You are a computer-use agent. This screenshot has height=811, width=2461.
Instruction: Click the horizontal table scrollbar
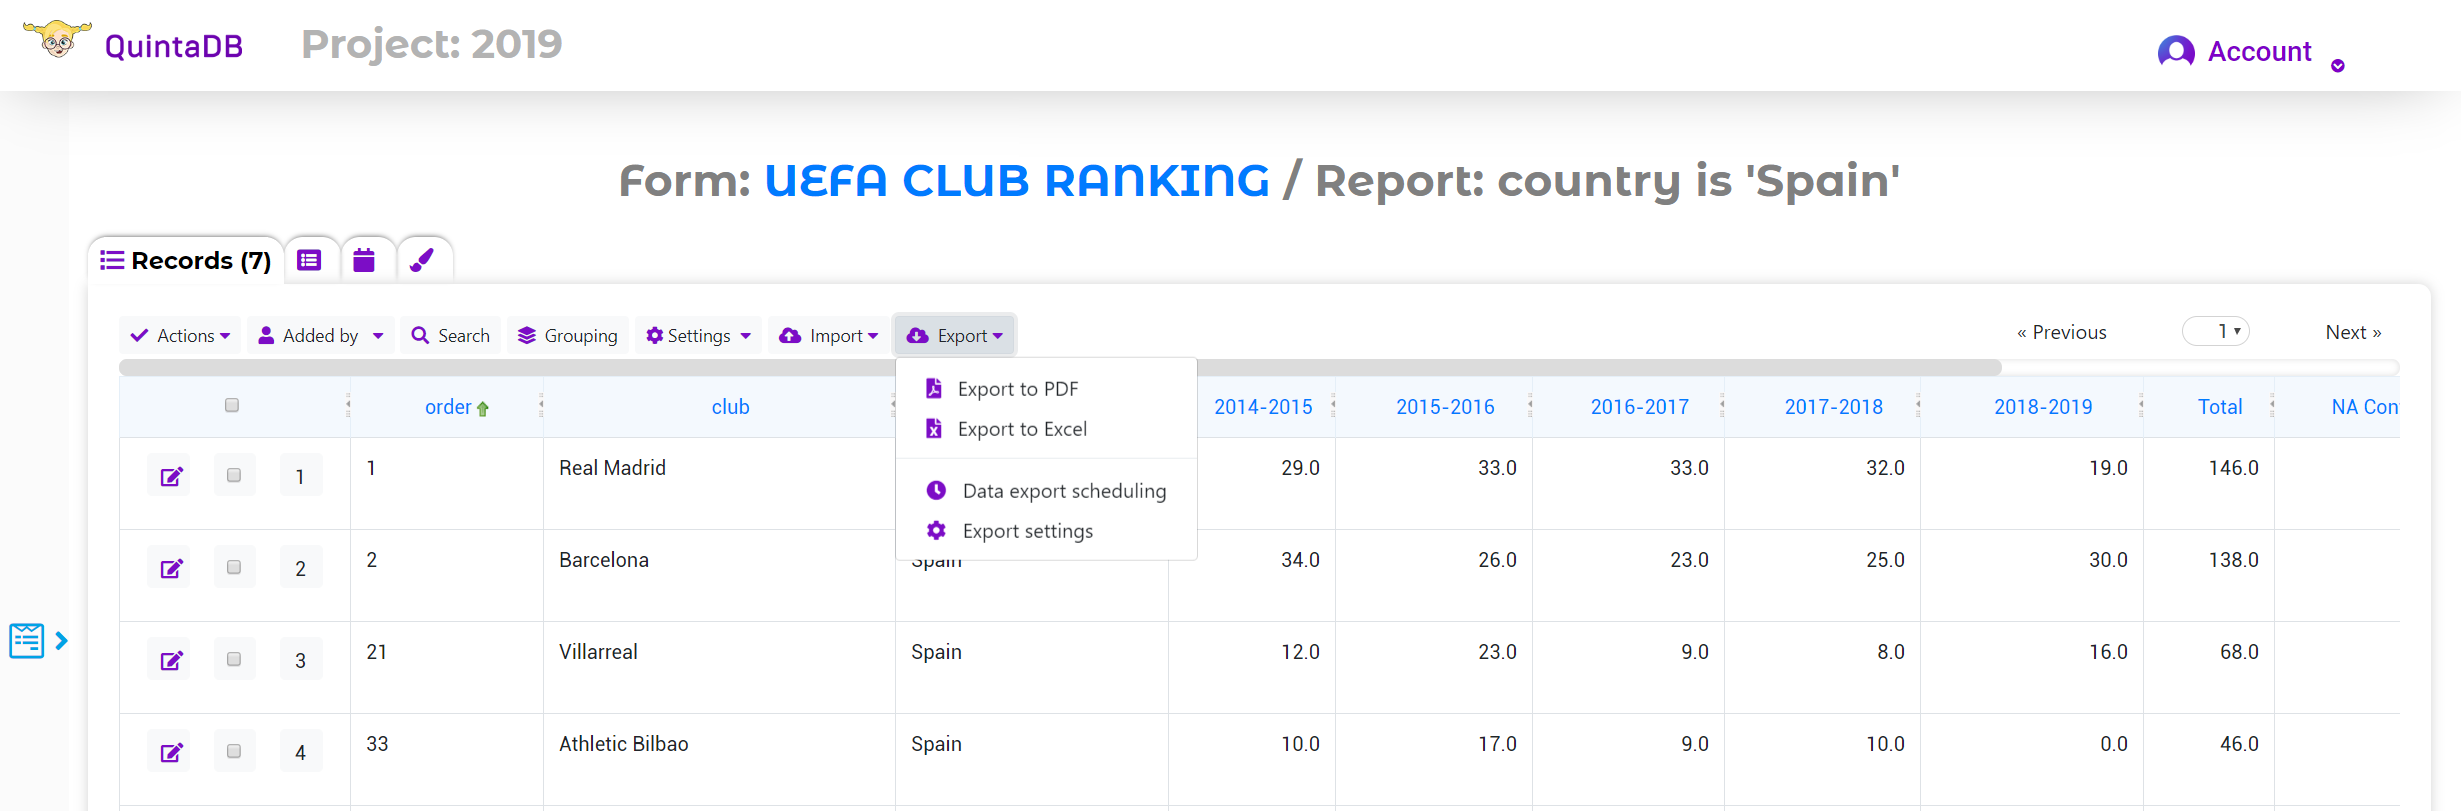1060,367
